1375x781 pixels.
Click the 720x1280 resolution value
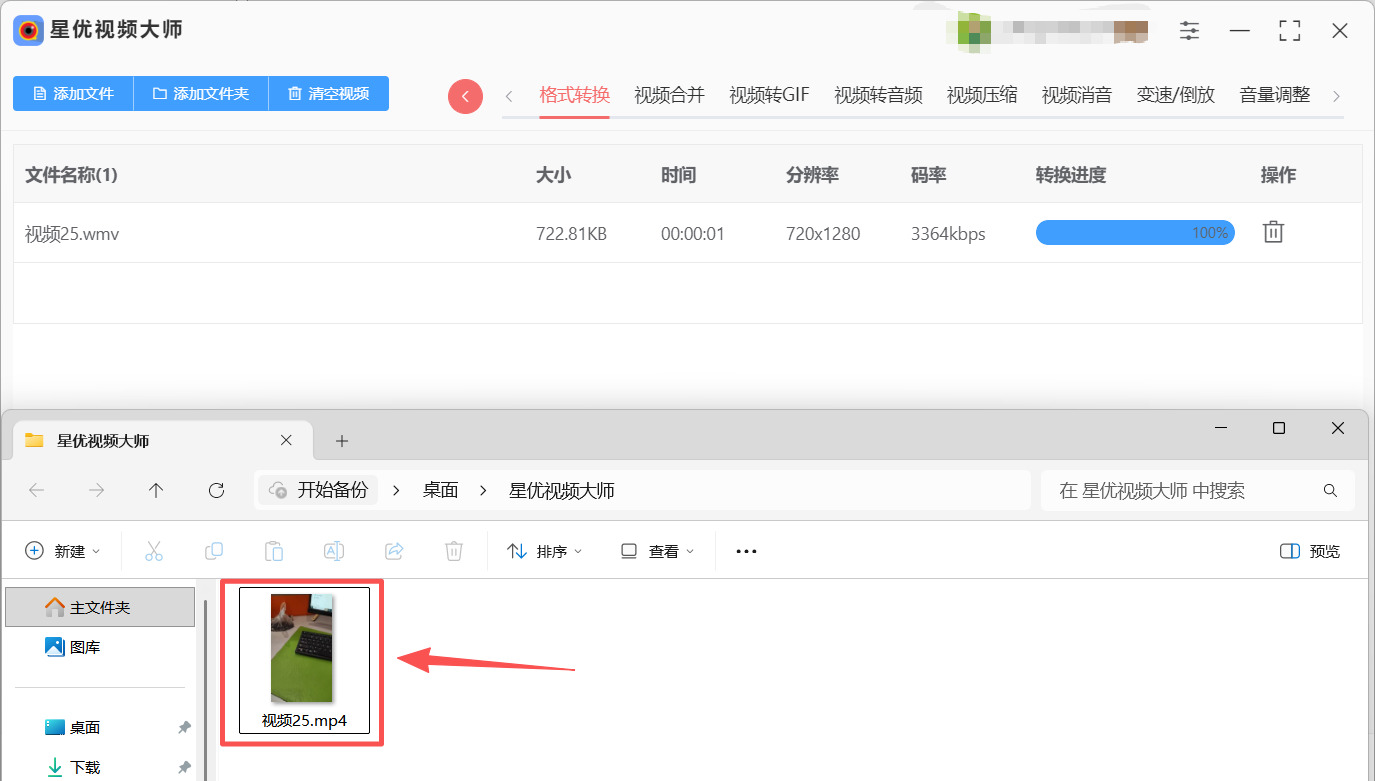tap(823, 233)
